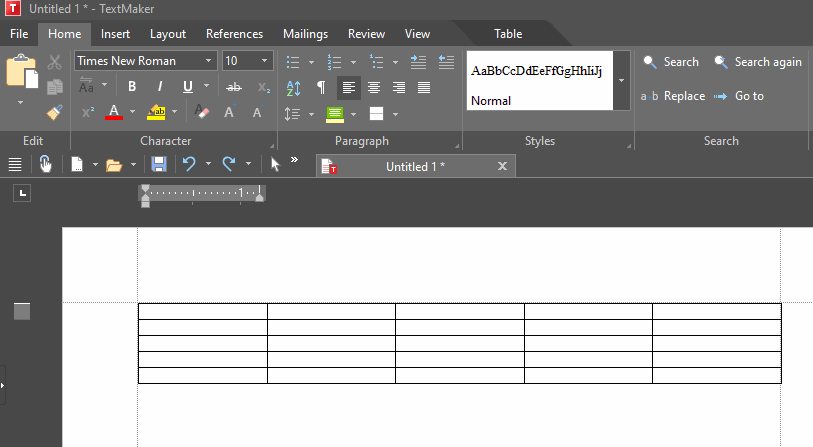Toggle italic formatting
The width and height of the screenshot is (813, 447).
[159, 87]
